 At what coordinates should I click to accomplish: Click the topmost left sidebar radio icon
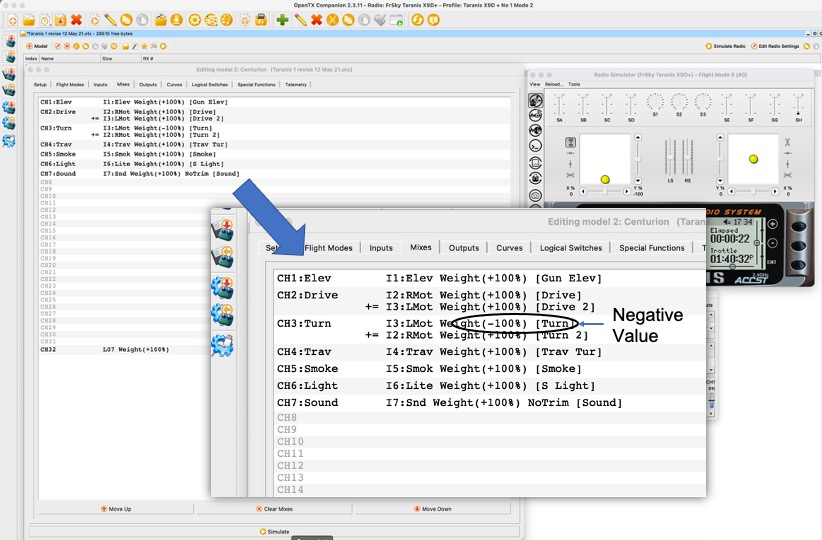pyautogui.click(x=9, y=41)
